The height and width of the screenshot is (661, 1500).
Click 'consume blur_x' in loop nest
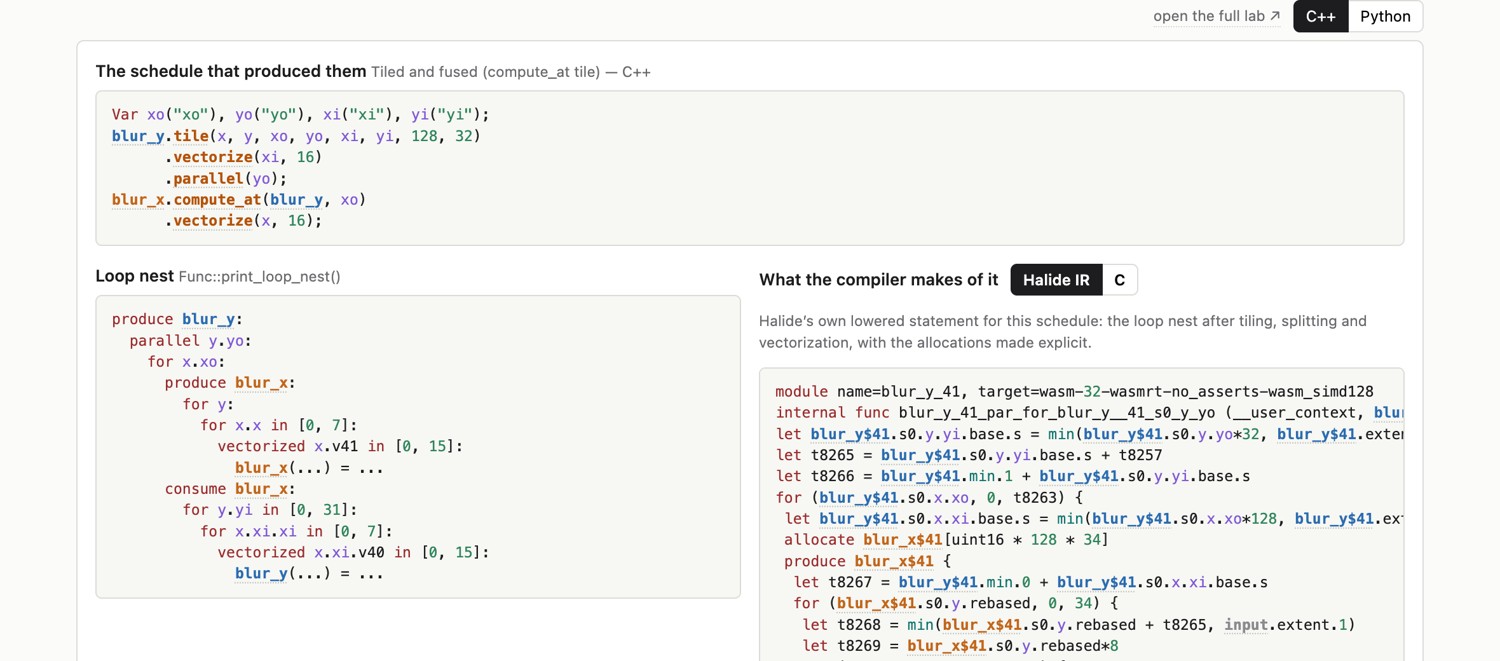point(230,489)
